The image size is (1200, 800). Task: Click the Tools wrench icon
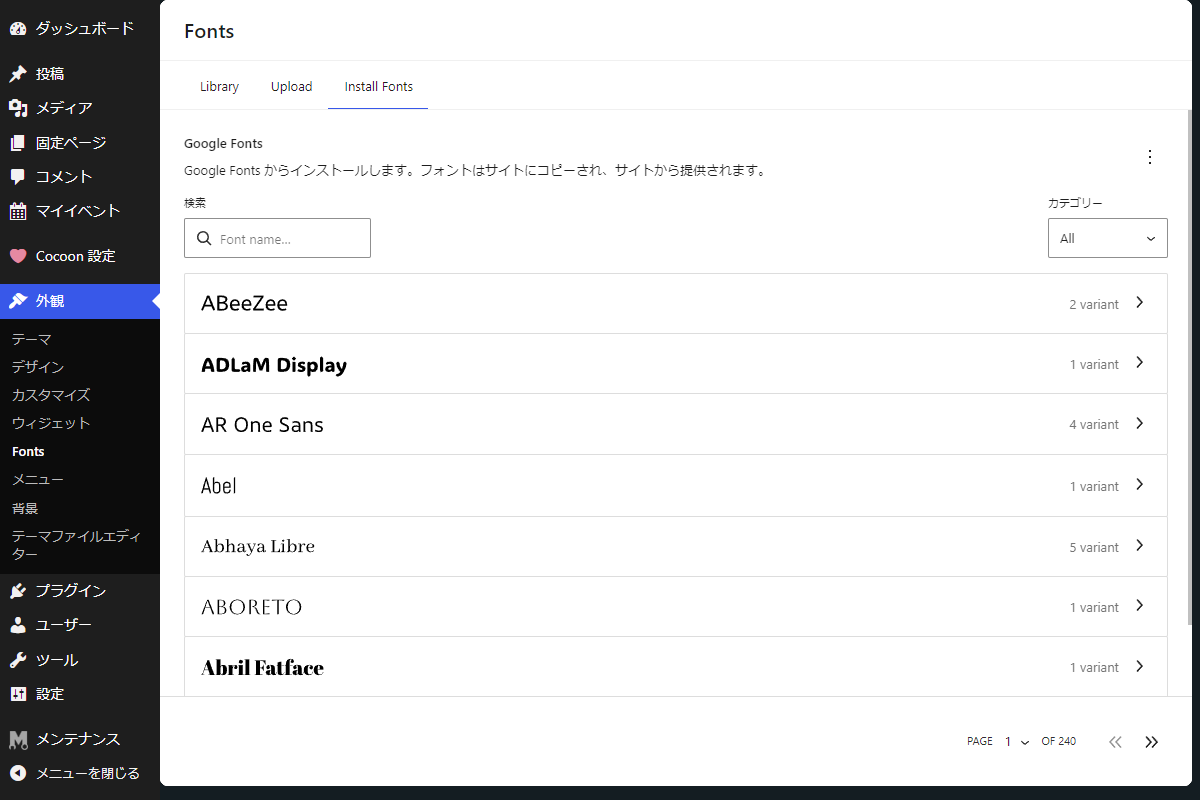[x=18, y=660]
